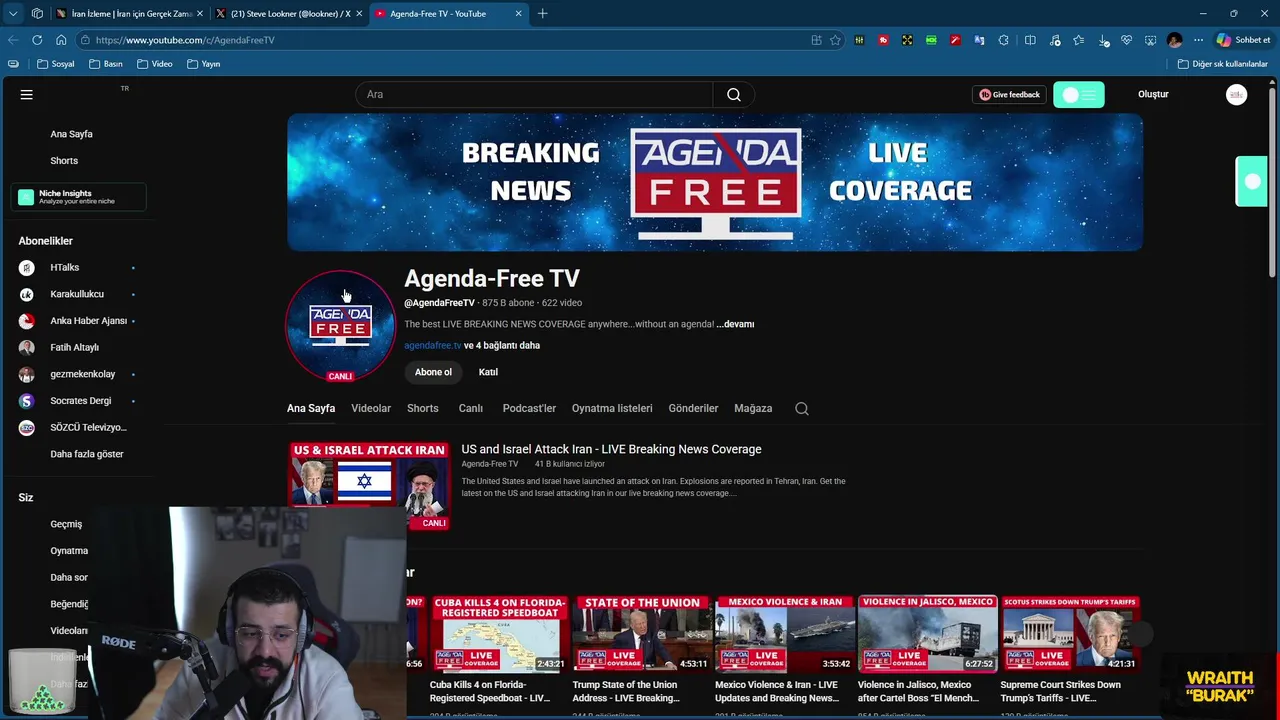The height and width of the screenshot is (720, 1280).
Task: Open the YouTube account avatar menu
Action: 1237,94
